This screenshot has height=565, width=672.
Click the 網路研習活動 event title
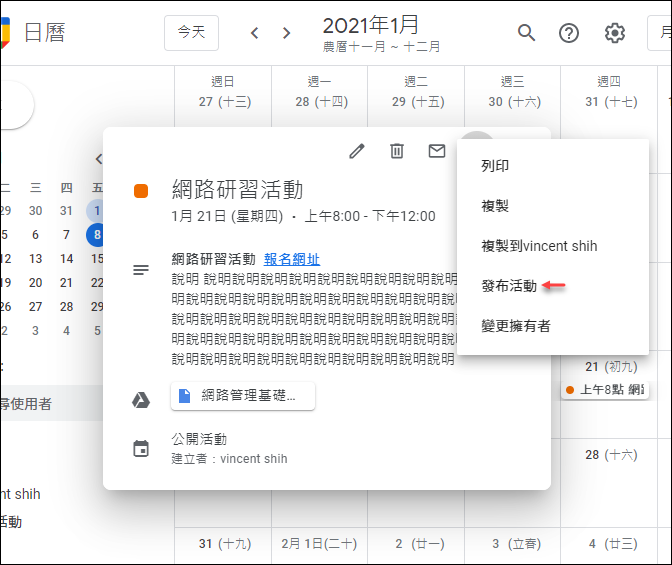[x=237, y=189]
